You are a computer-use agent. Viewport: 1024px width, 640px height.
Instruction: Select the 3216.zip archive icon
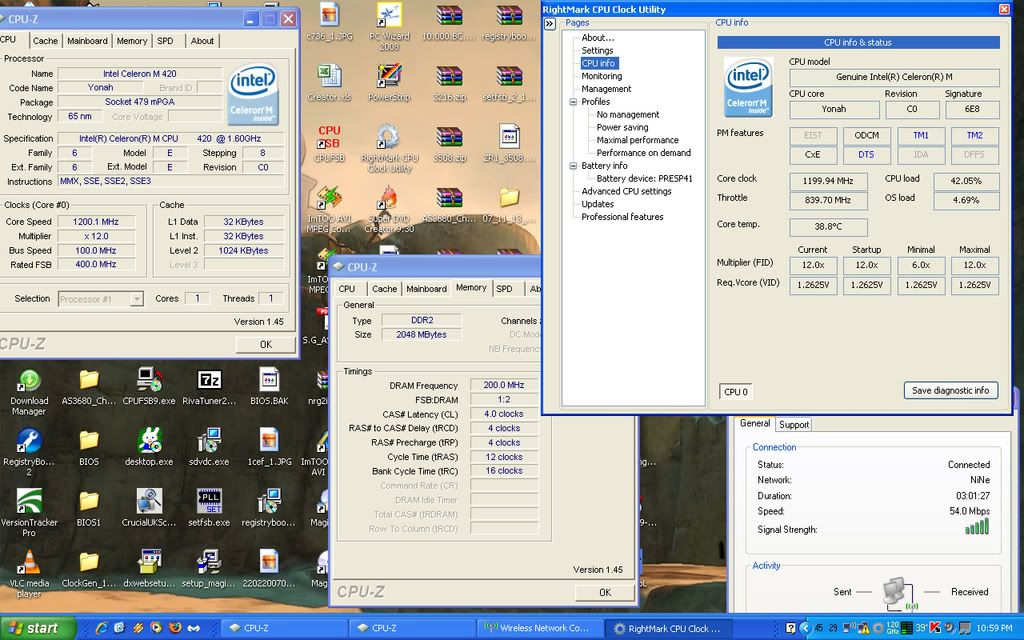pyautogui.click(x=449, y=83)
